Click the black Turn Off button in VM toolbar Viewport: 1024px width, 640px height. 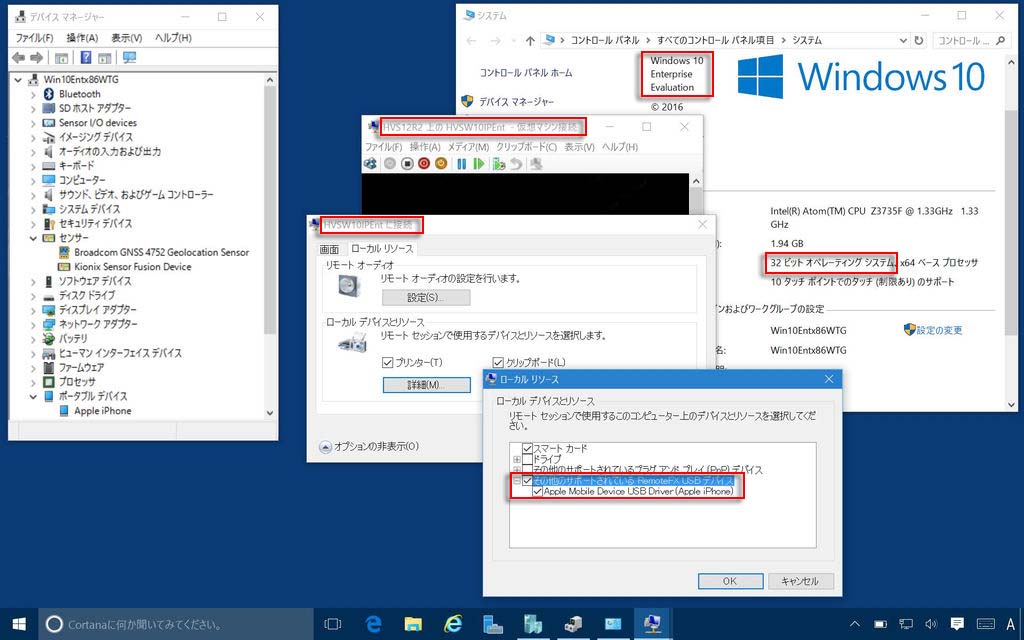point(407,164)
